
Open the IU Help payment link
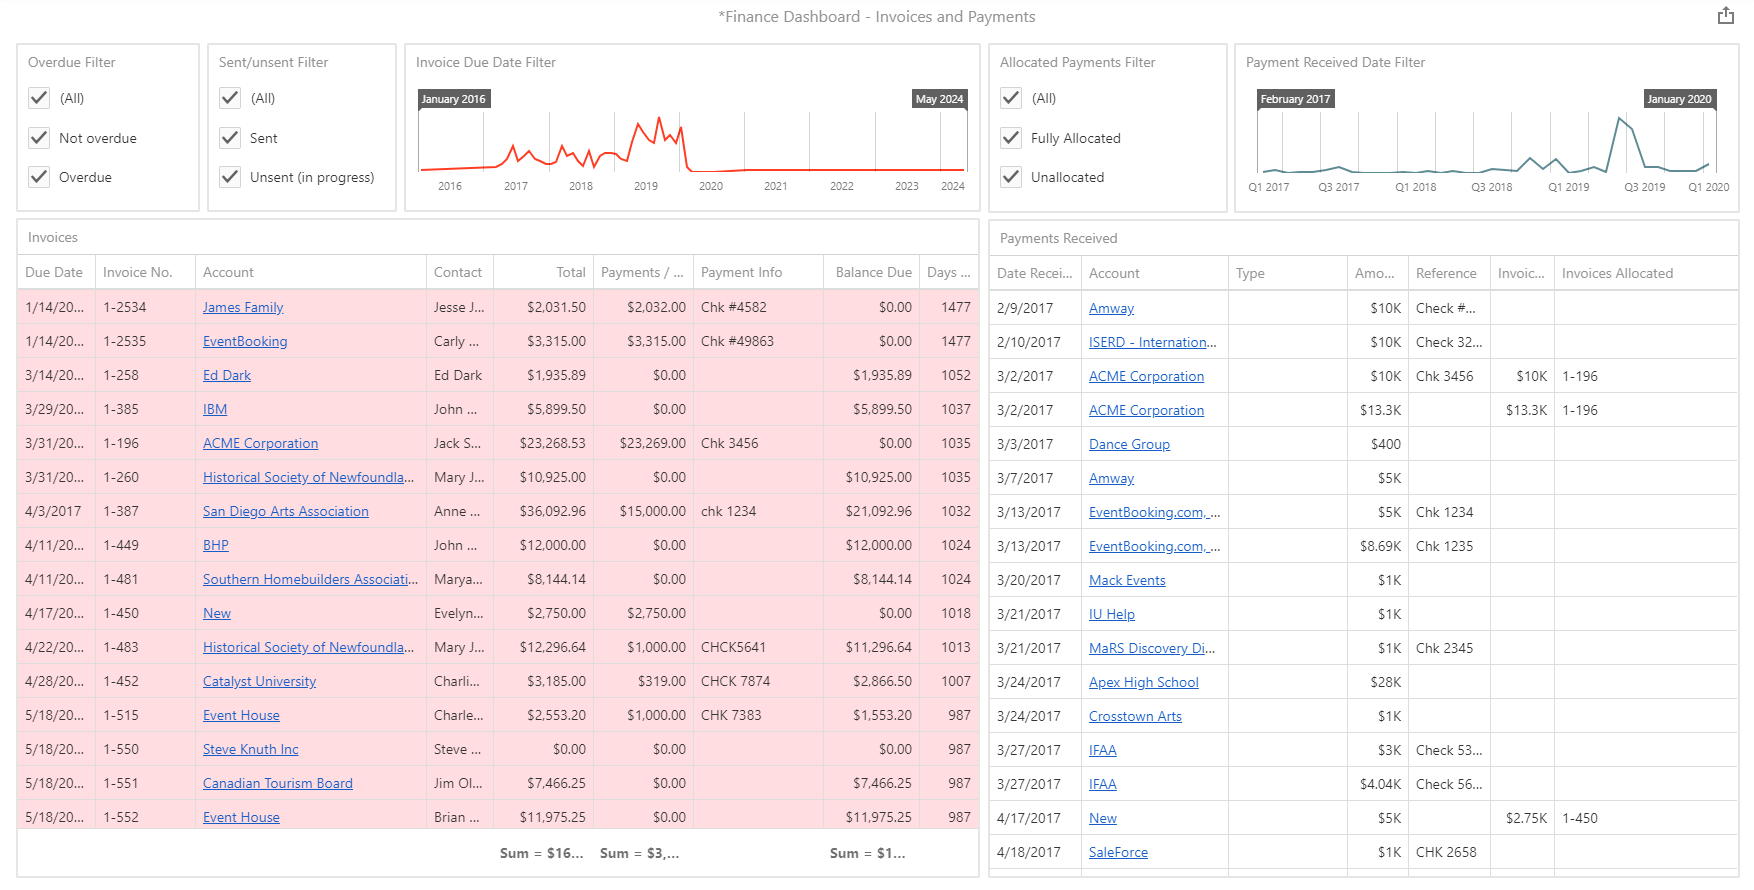[1112, 614]
